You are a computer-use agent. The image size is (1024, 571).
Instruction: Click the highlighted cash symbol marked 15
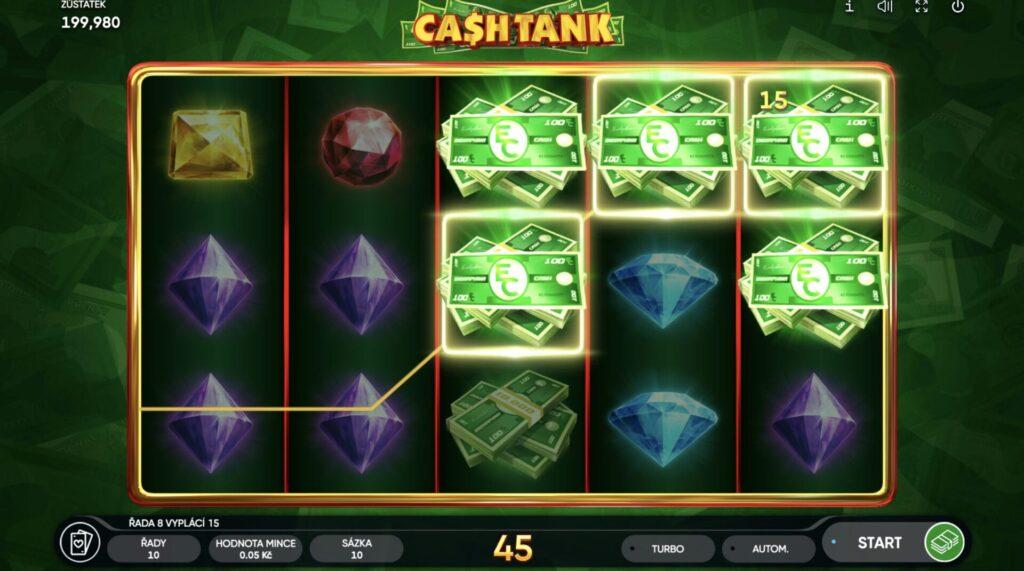click(813, 144)
